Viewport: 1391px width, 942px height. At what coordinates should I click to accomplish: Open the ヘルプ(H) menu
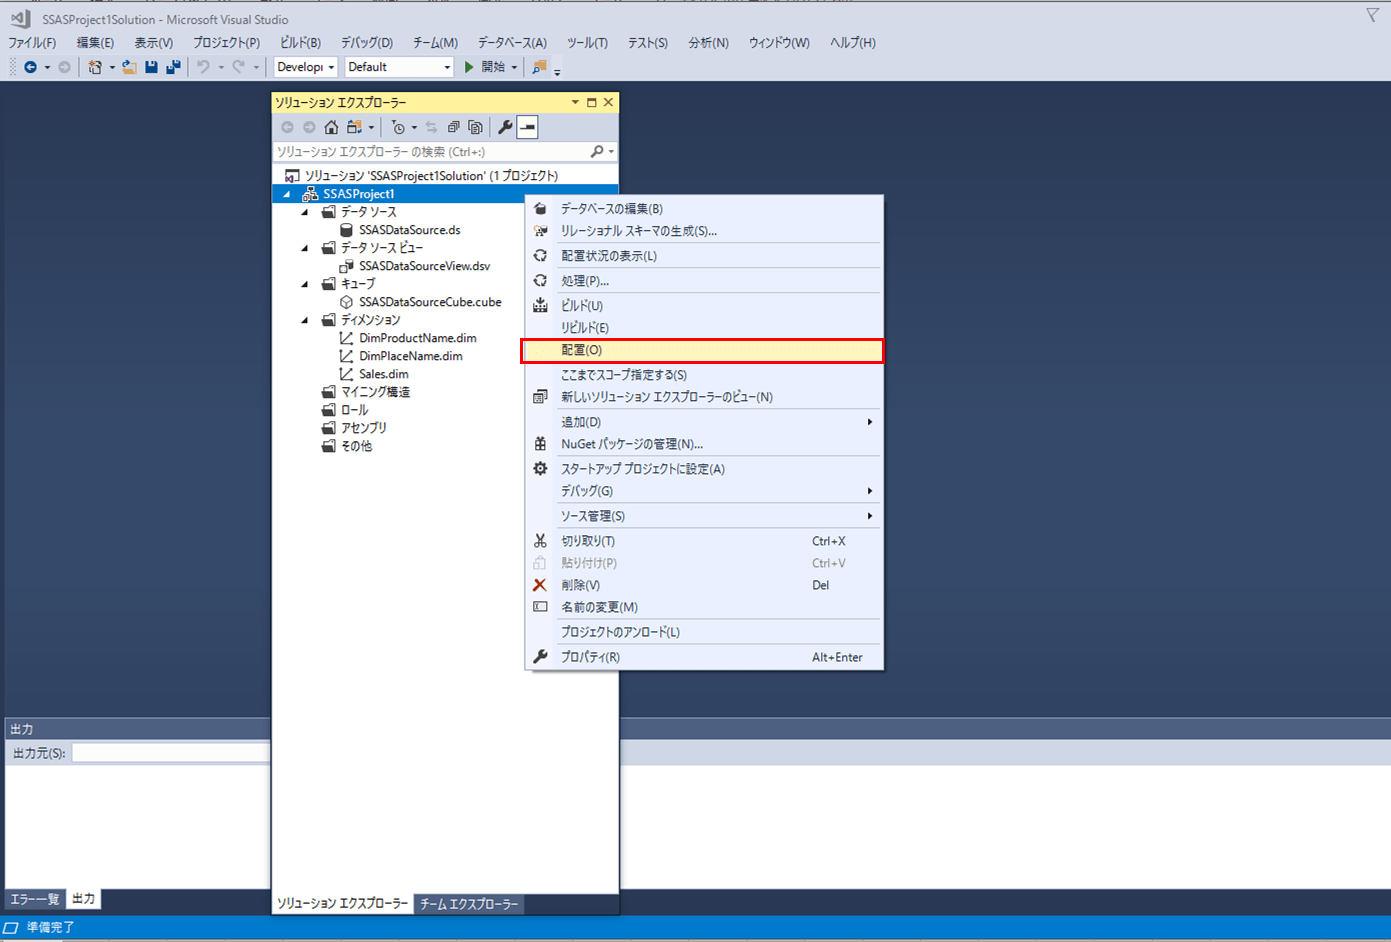(852, 43)
